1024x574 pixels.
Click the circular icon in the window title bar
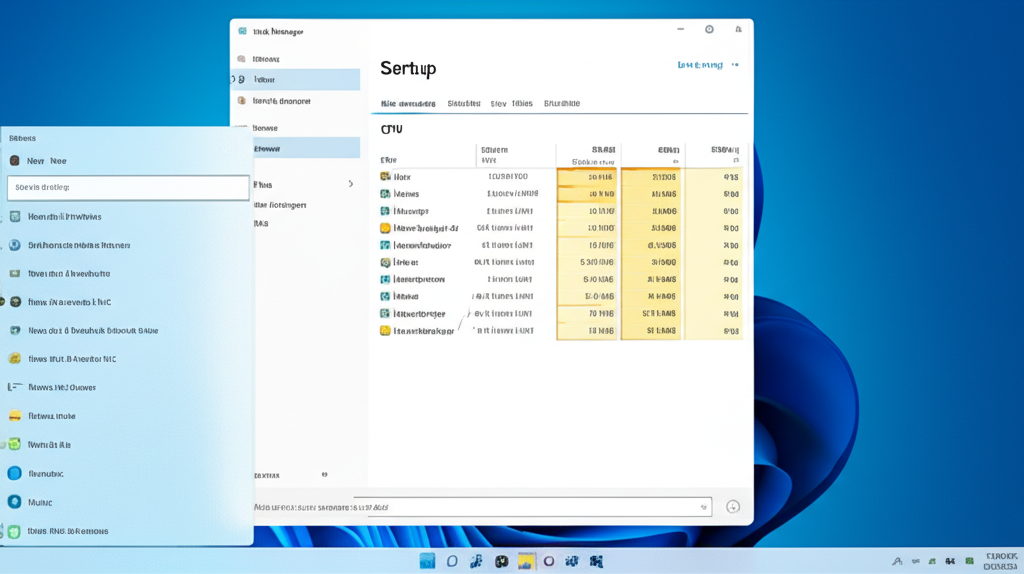[x=709, y=30]
